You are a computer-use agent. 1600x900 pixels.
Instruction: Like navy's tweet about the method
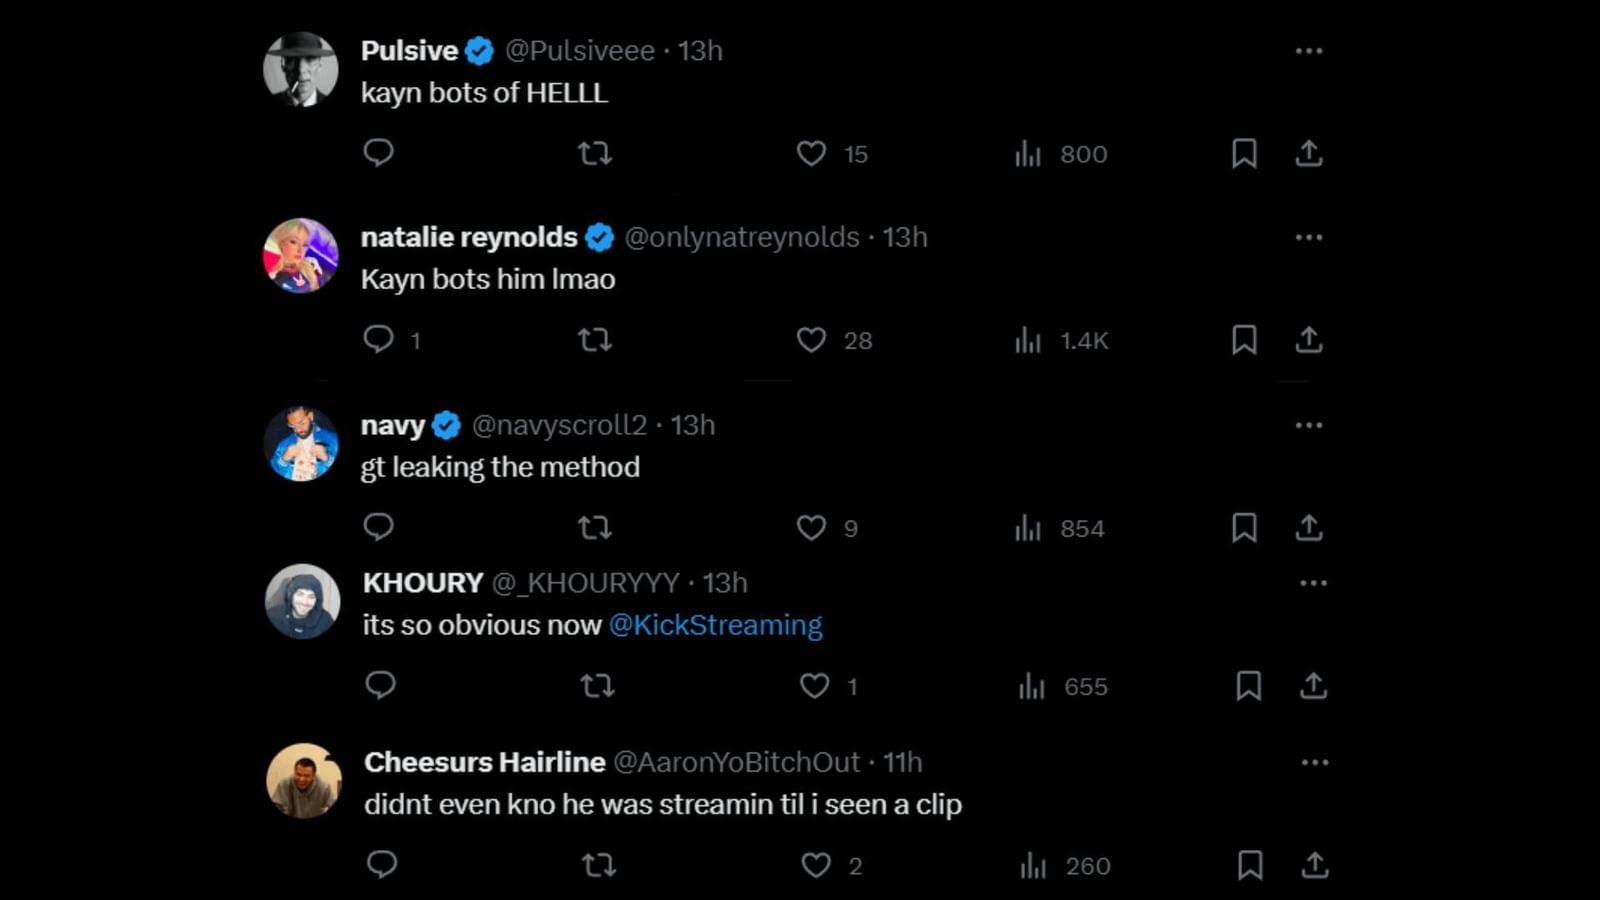[x=811, y=527]
